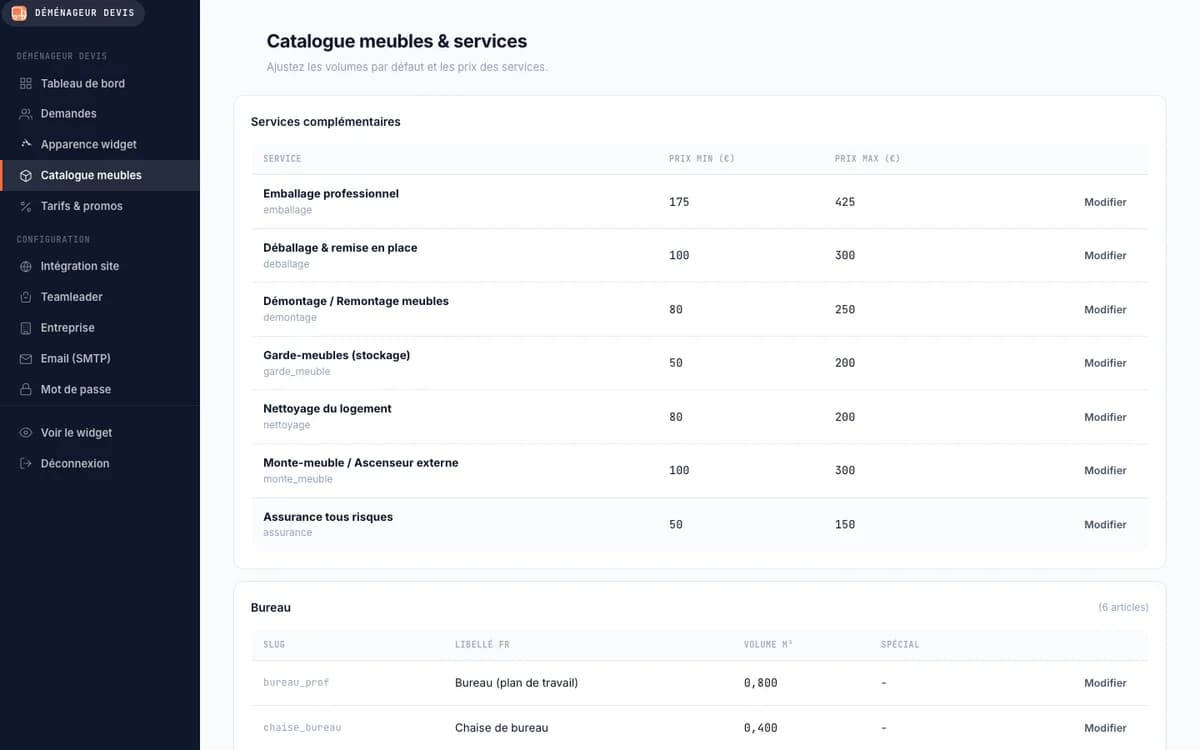This screenshot has width=1200, height=750.
Task: Modify Bureau (plan de travail) item
Action: [x=1105, y=683]
